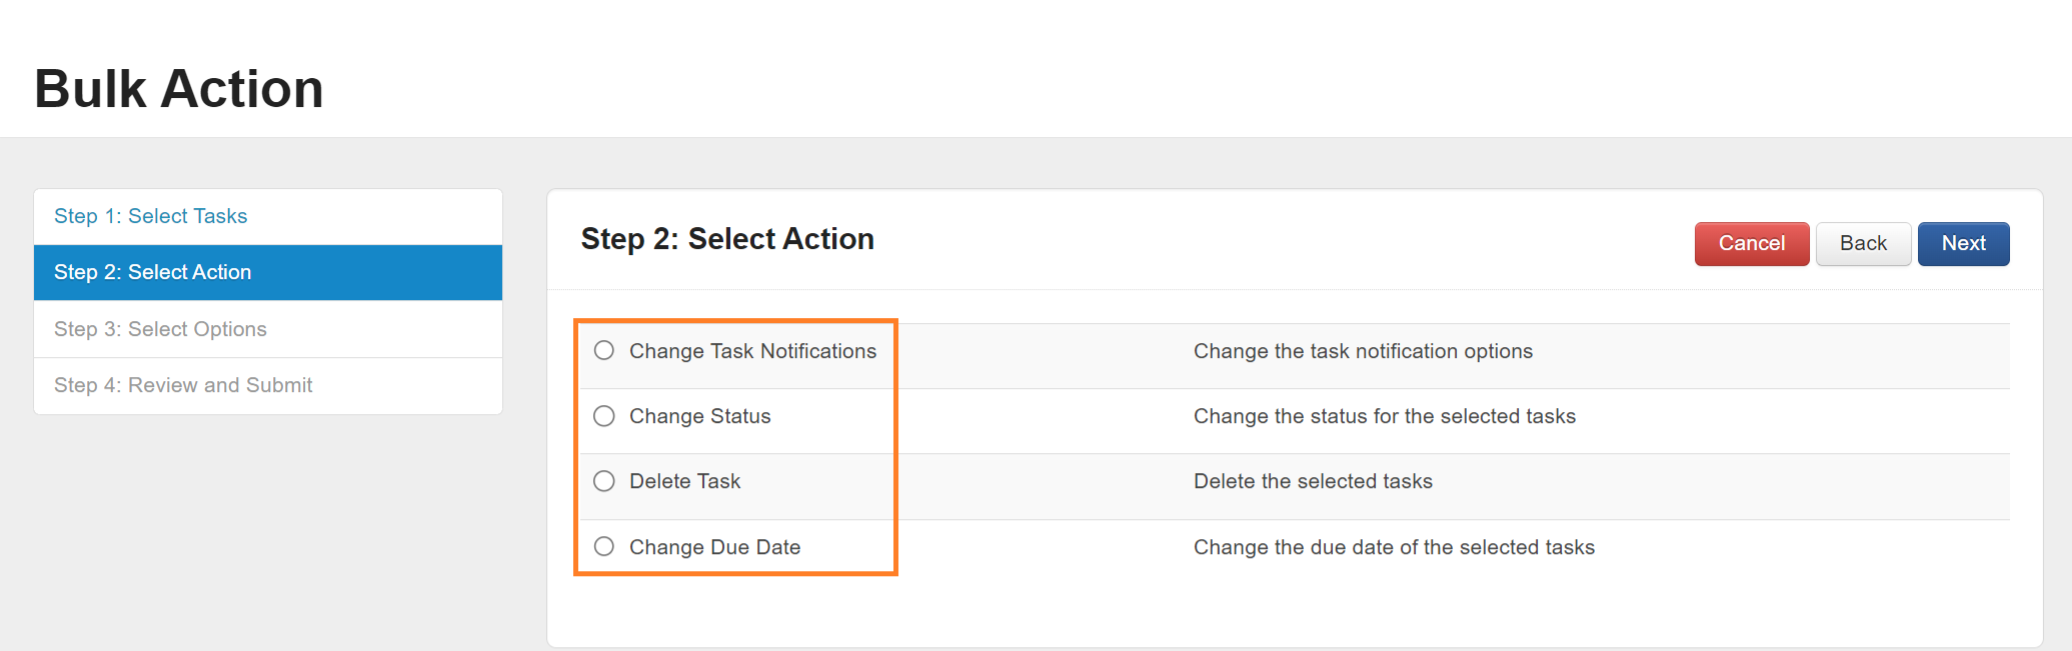Click the "Change Status" label text
Image resolution: width=2072 pixels, height=651 pixels.
click(x=699, y=416)
